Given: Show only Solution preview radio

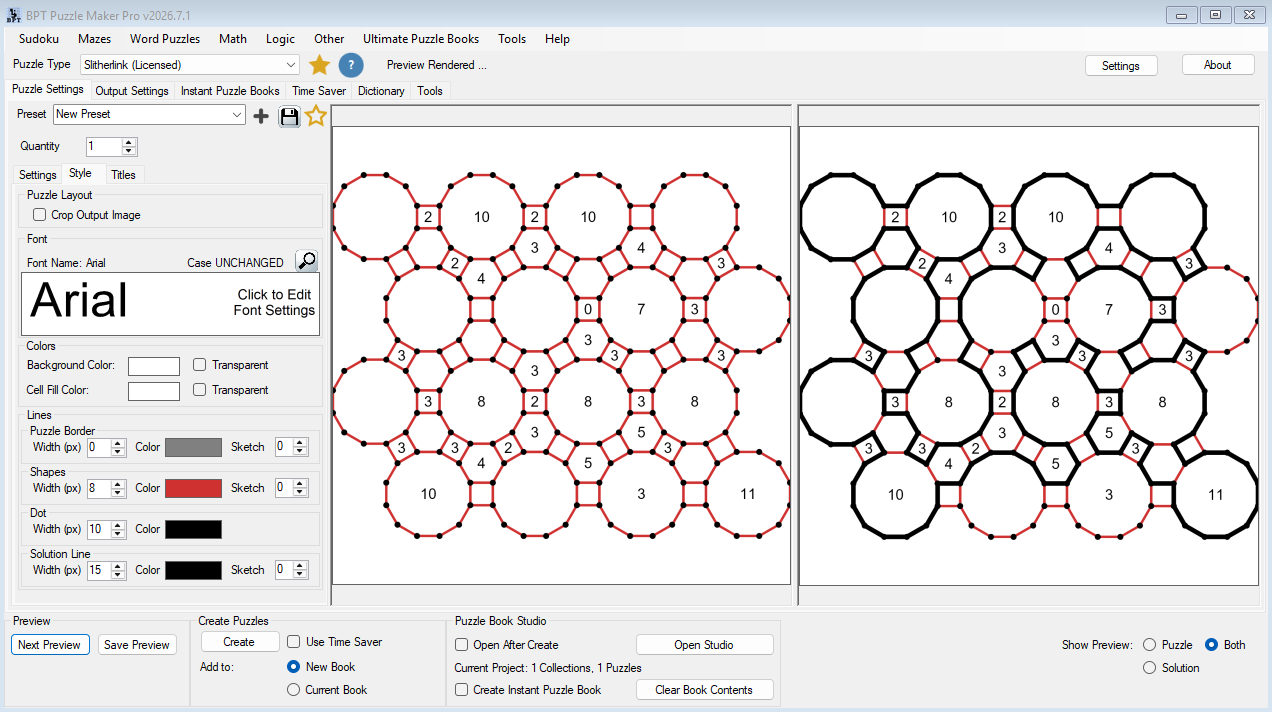Looking at the screenshot, I should coord(1149,668).
